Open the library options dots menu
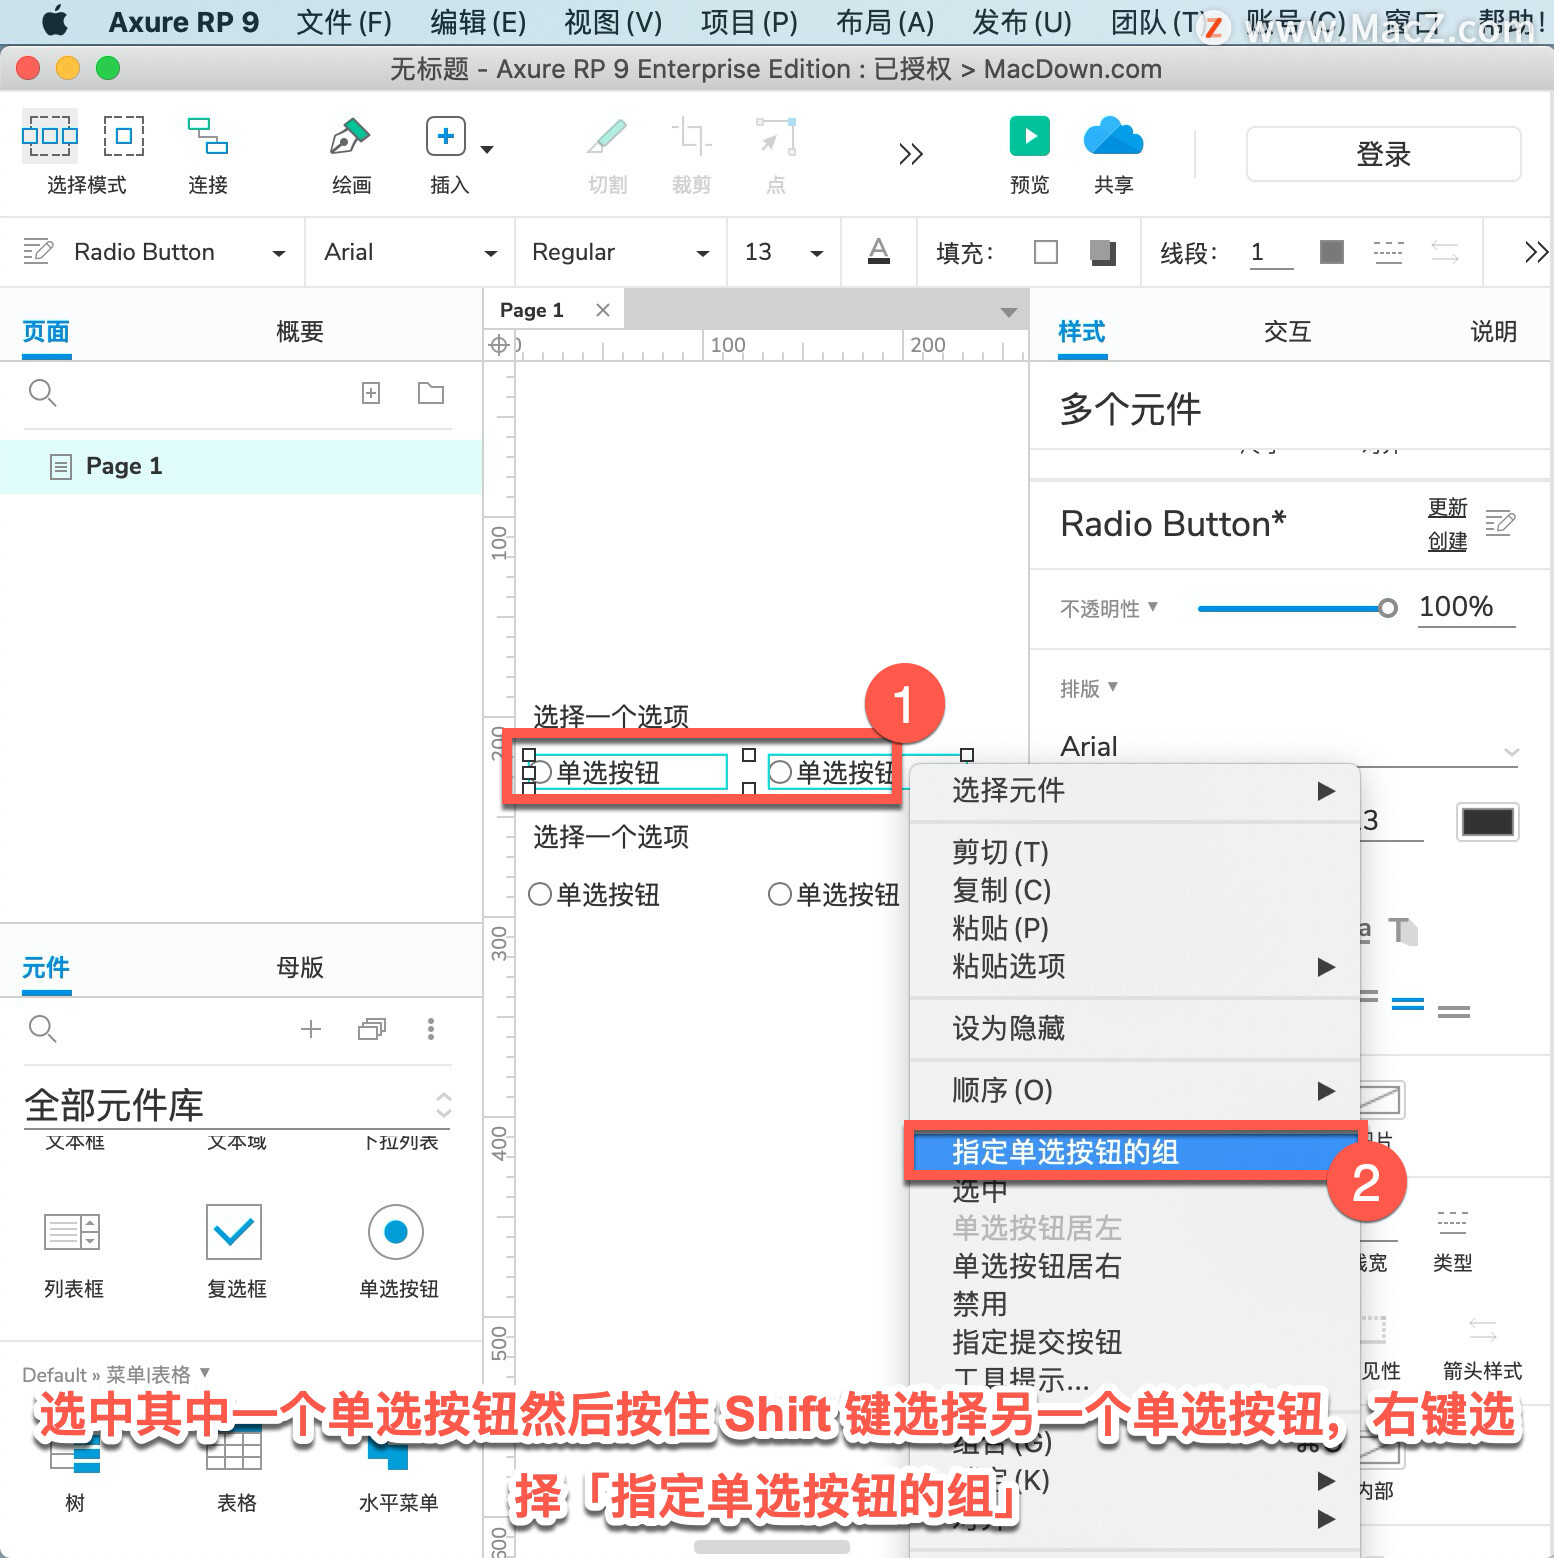Screen dimensions: 1554x1558 point(431,1029)
